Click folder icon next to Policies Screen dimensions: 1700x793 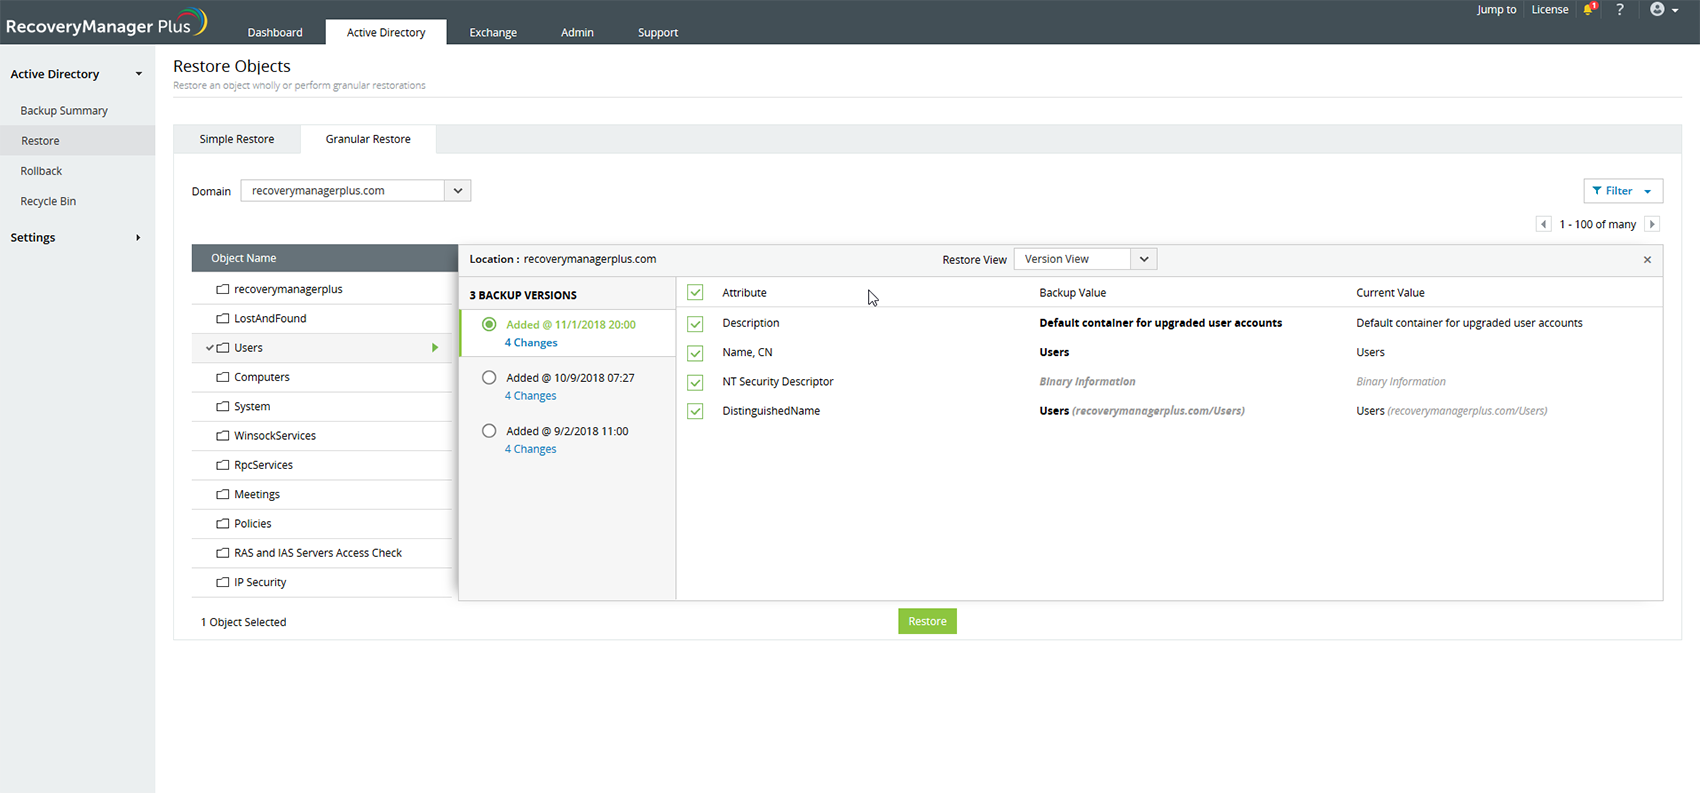click(223, 524)
